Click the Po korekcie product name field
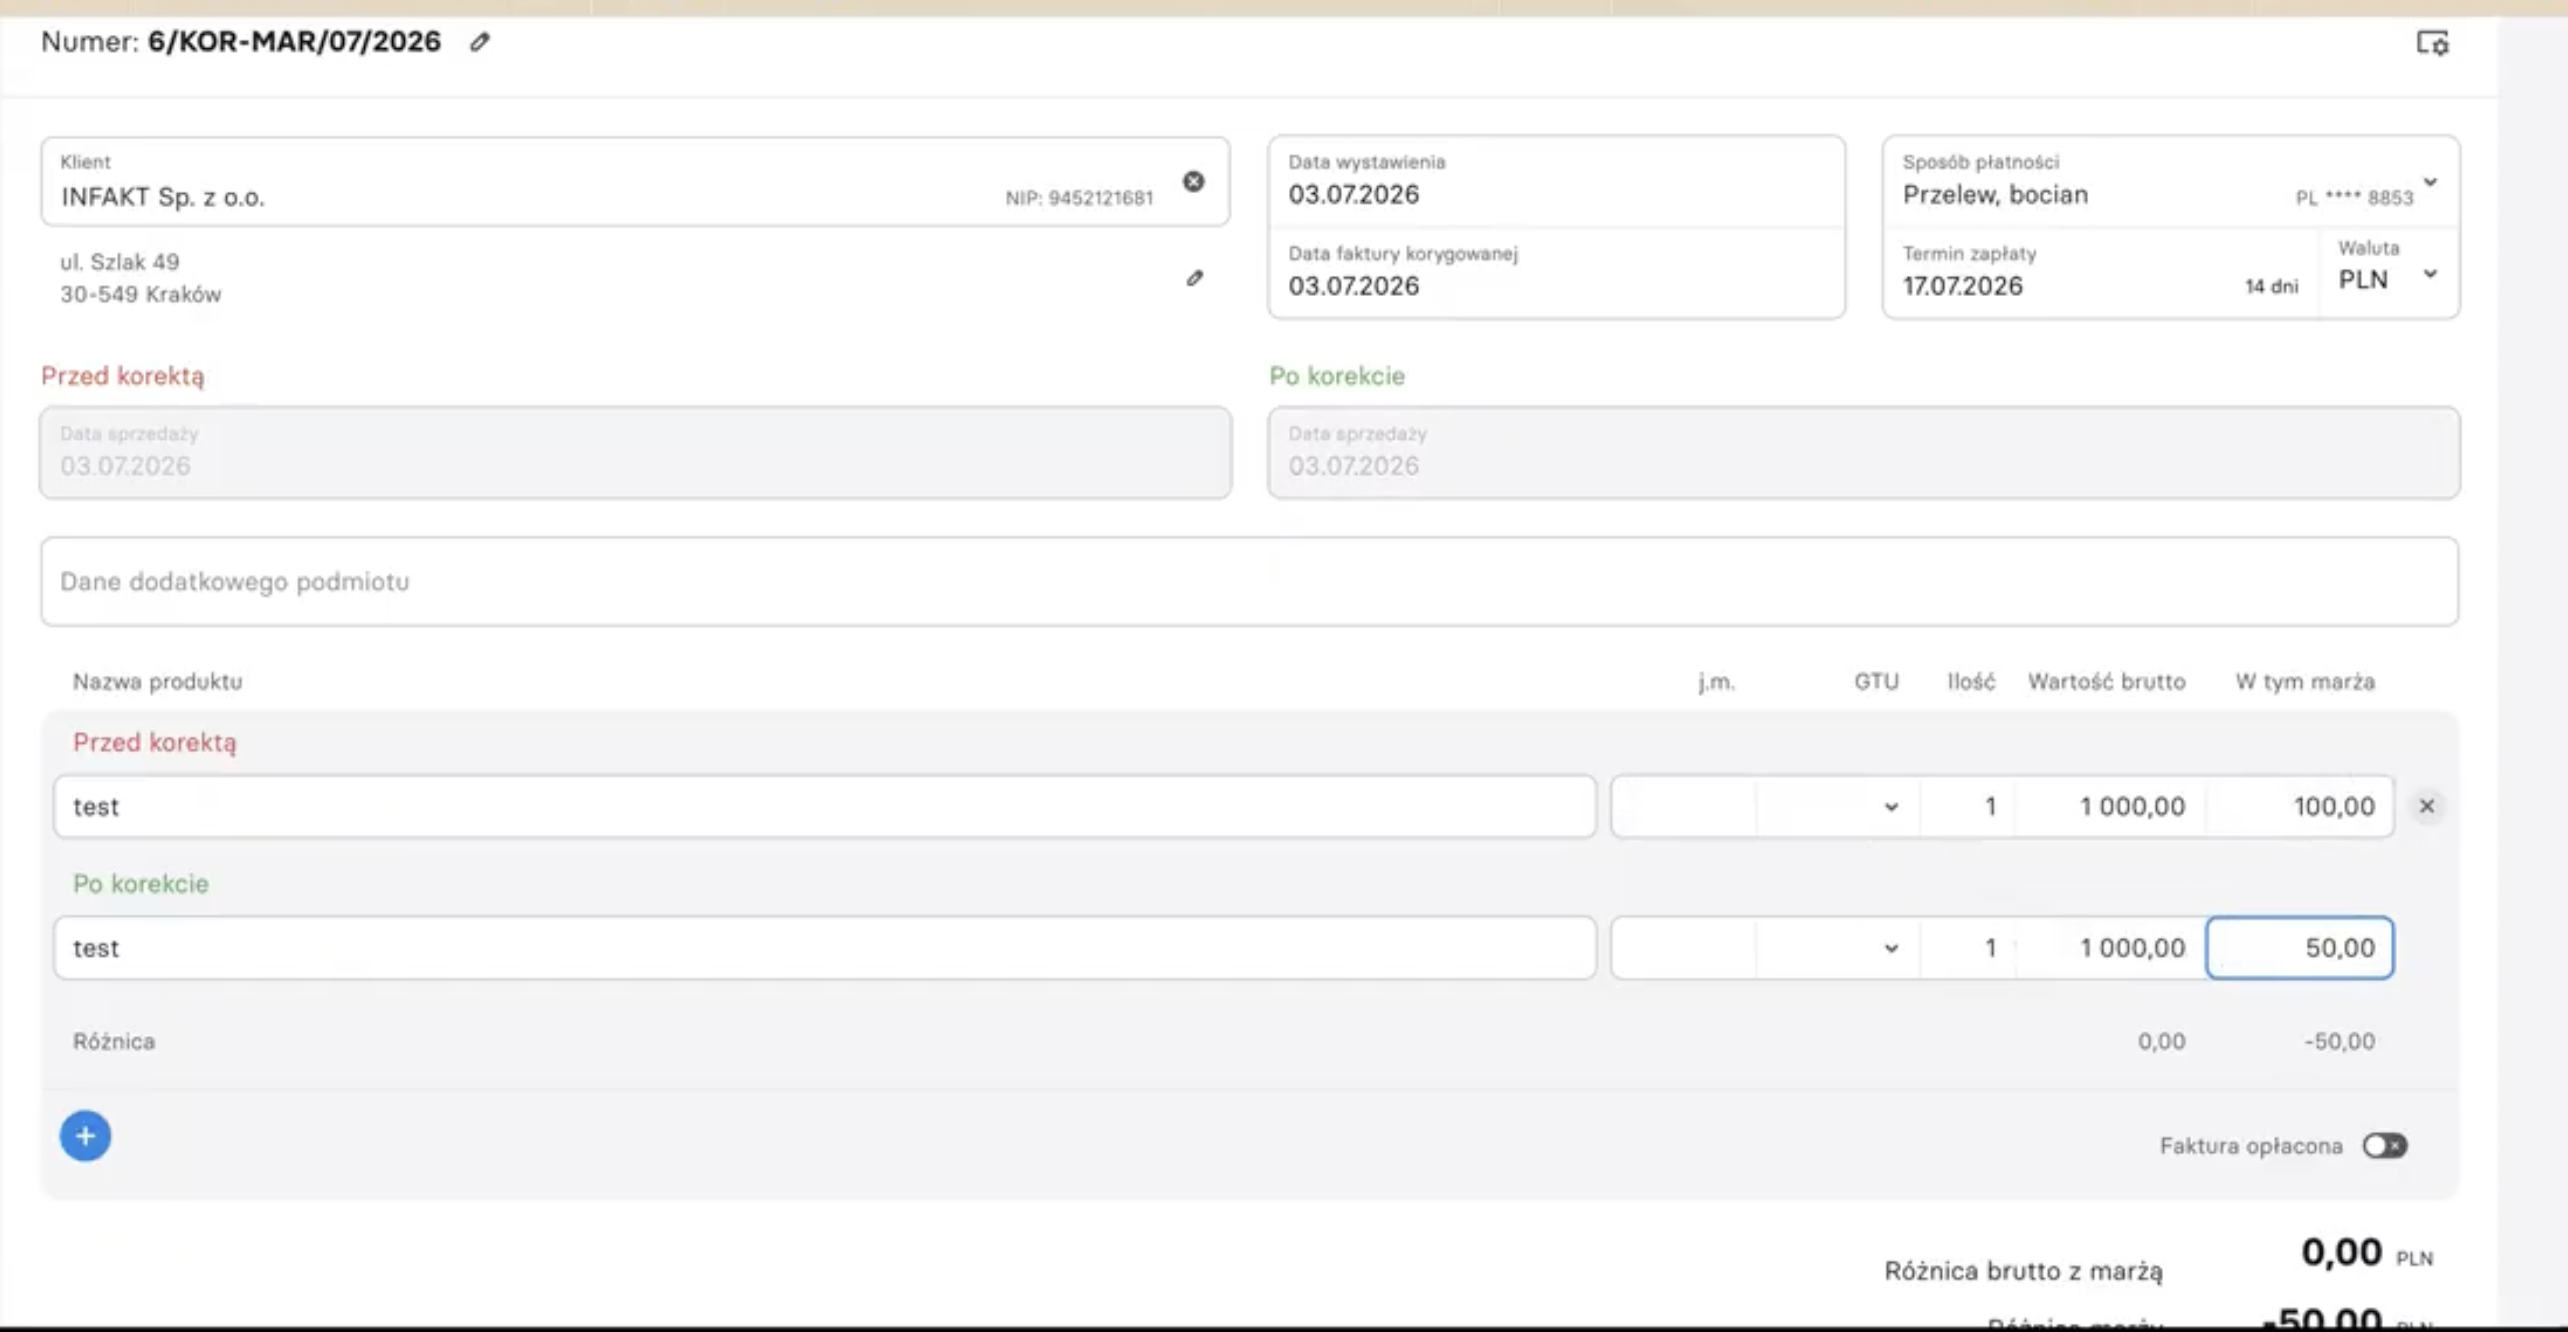The width and height of the screenshot is (2568, 1332). 825,948
